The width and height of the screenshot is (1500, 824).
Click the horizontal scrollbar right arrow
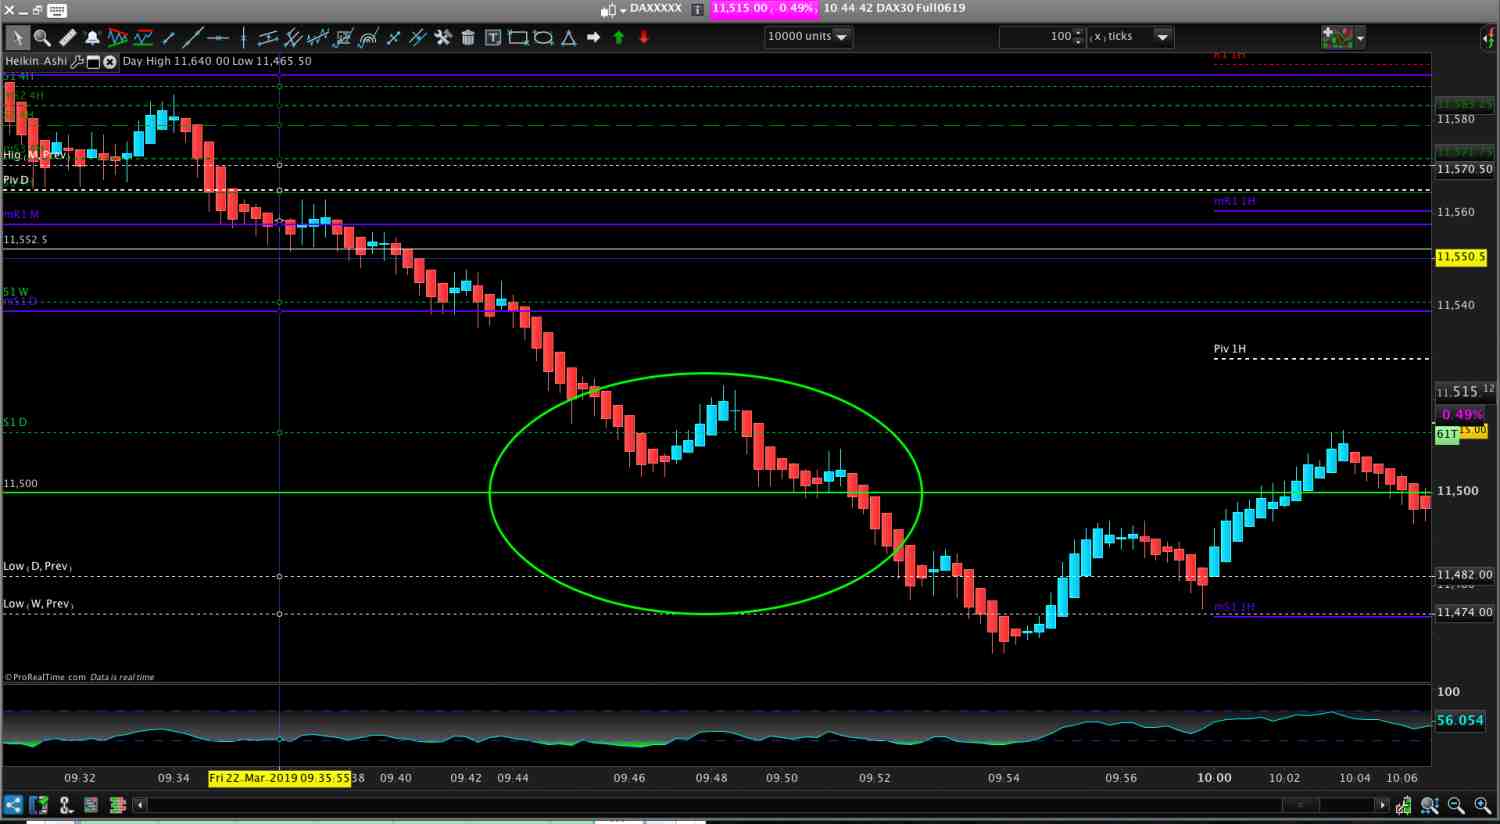click(1382, 805)
